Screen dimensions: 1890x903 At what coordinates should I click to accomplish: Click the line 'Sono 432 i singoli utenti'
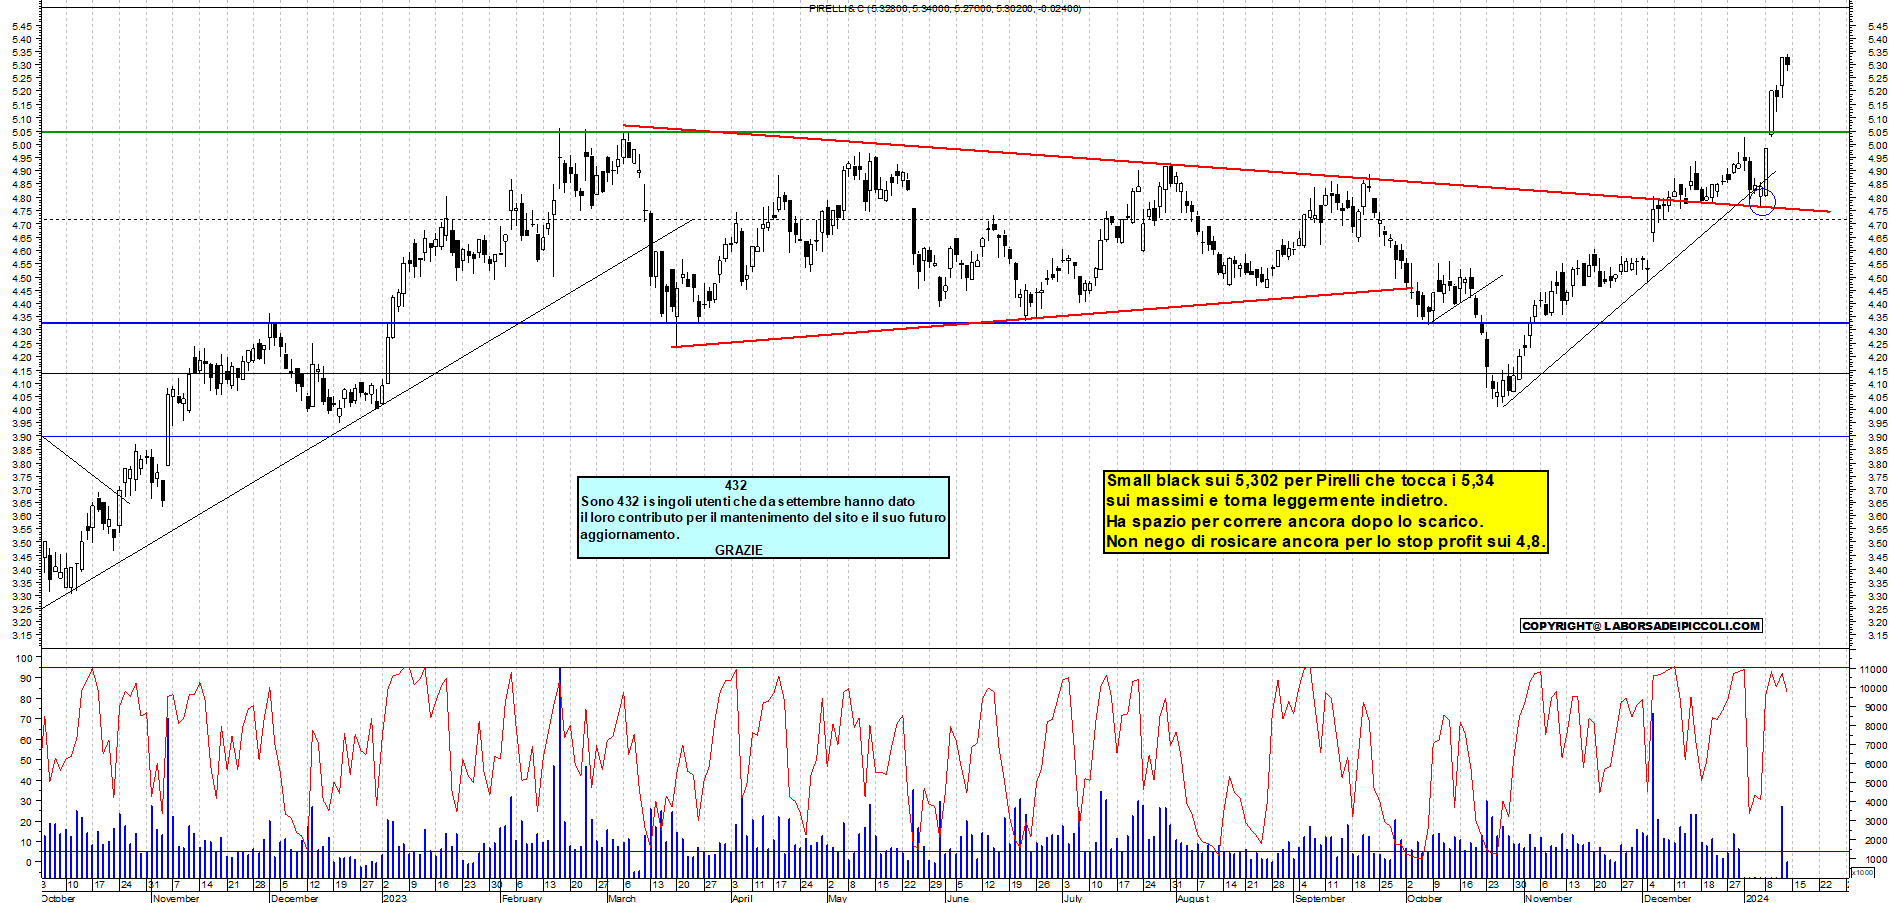coord(747,502)
